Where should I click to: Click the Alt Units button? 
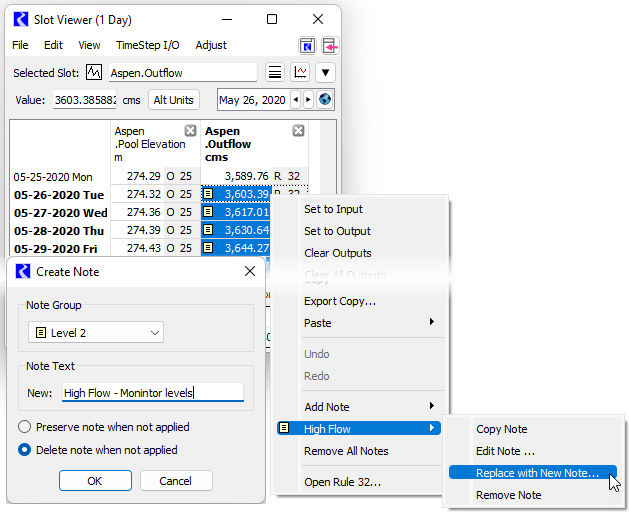click(x=173, y=100)
